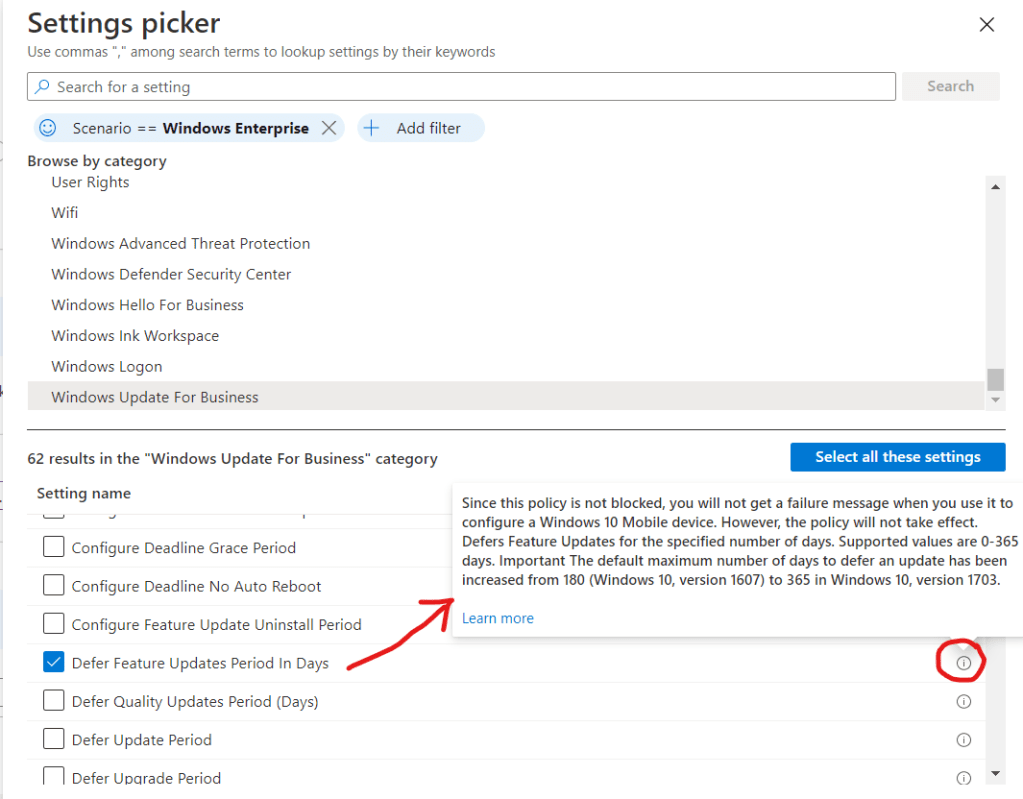Check Configure Deadline Grace Period
1023x799 pixels.
[54, 548]
